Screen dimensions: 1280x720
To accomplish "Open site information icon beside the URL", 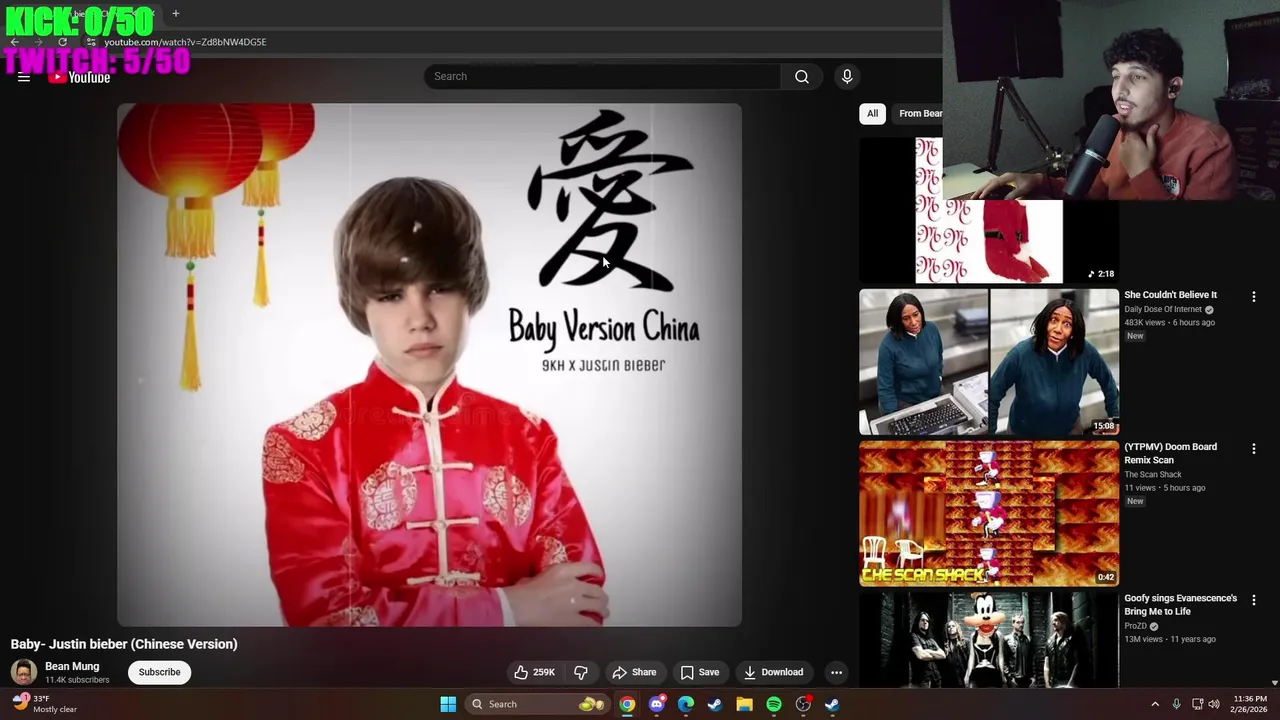I will click(x=91, y=42).
